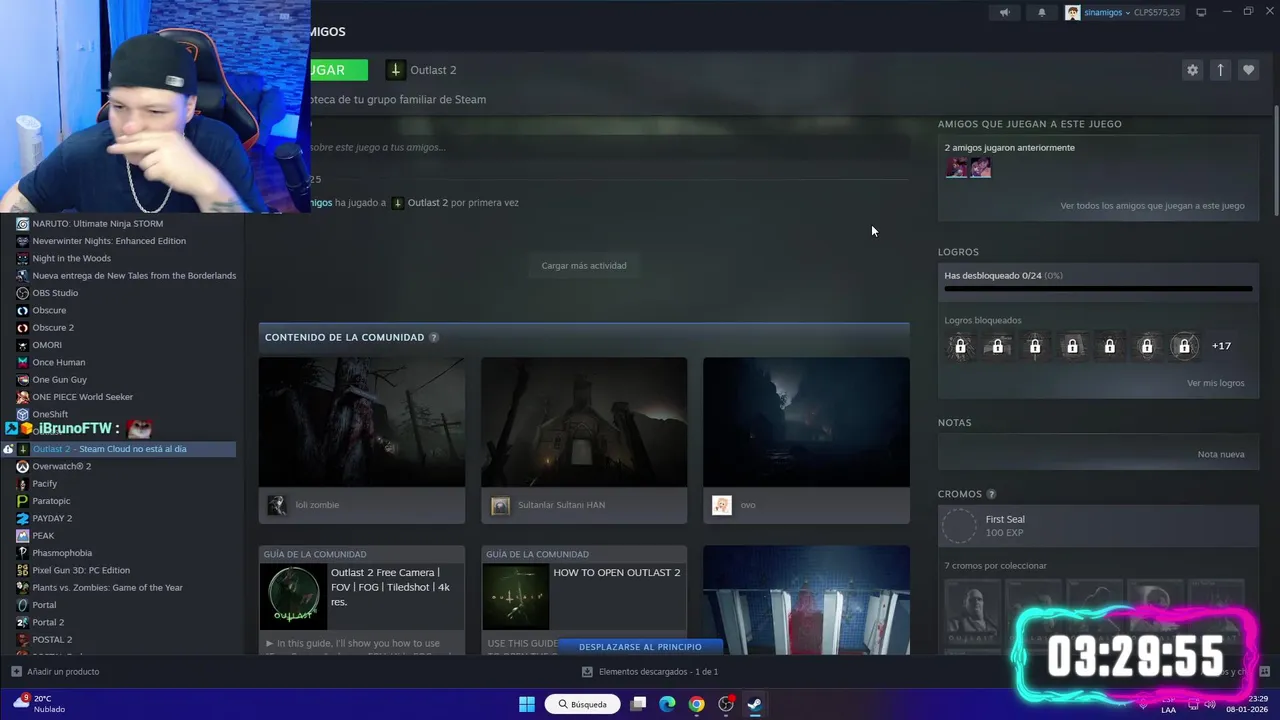Open Ver todos los amigos que juegan a este juego
This screenshot has width=1280, height=720.
(1152, 206)
